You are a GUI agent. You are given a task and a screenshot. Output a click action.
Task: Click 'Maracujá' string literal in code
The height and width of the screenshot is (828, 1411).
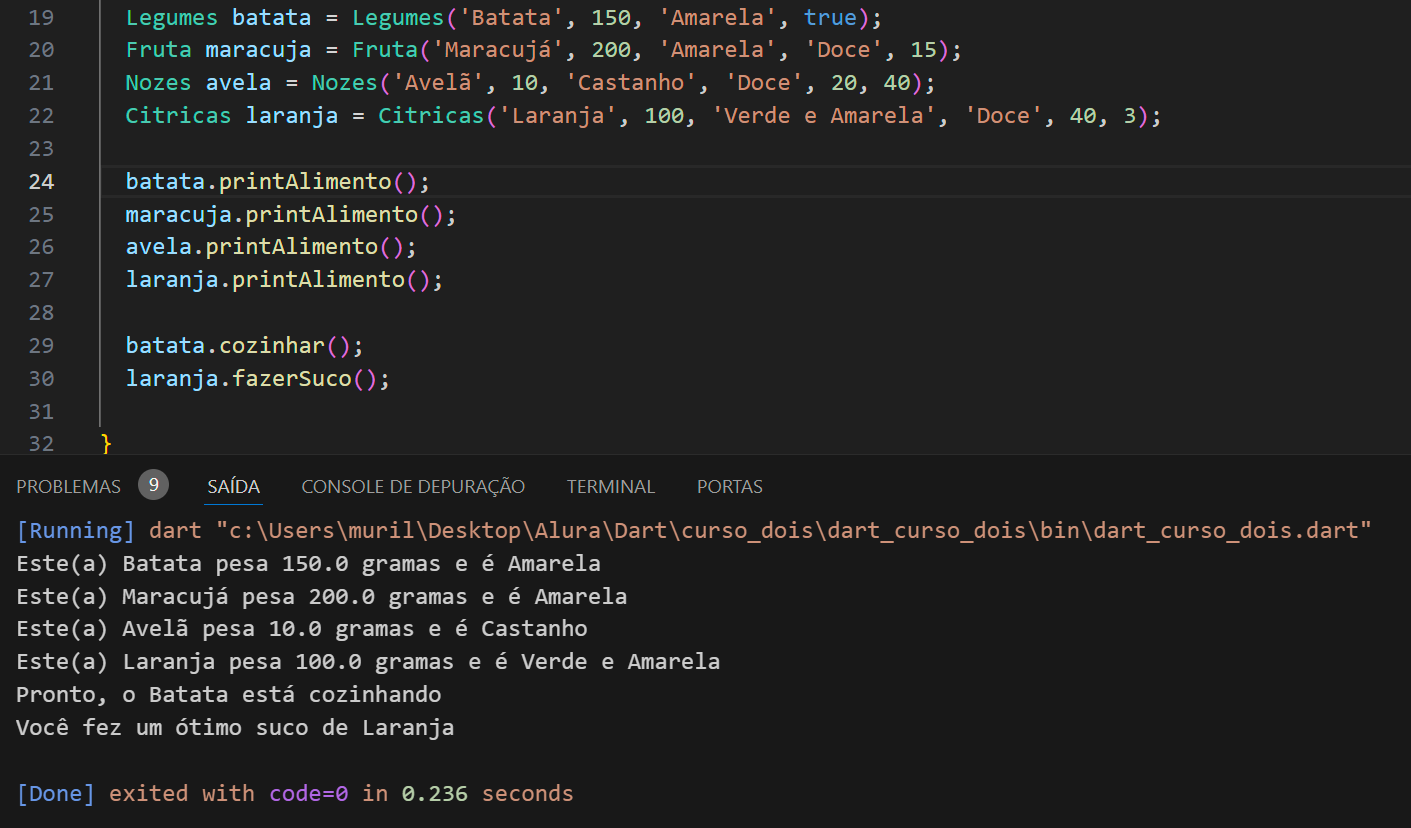pyautogui.click(x=497, y=50)
